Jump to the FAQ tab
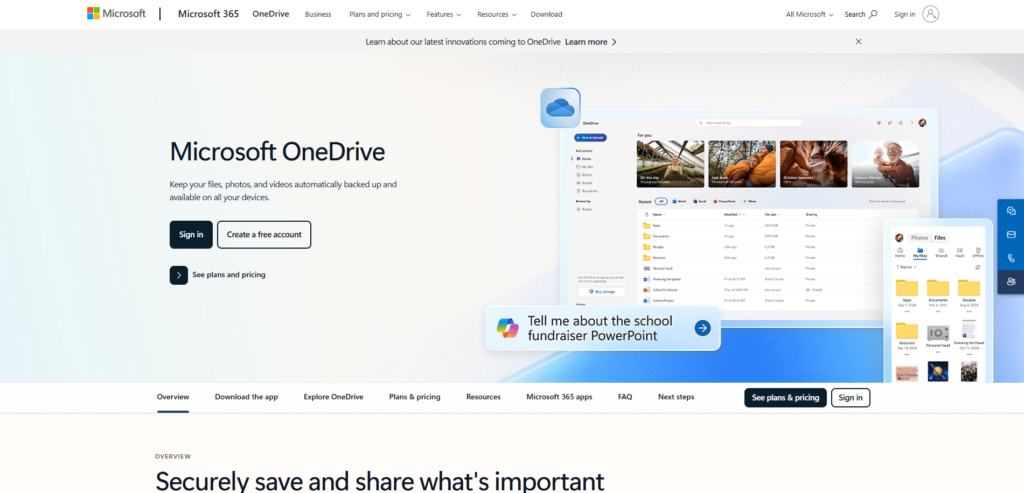The width and height of the screenshot is (1024, 493). coord(625,397)
